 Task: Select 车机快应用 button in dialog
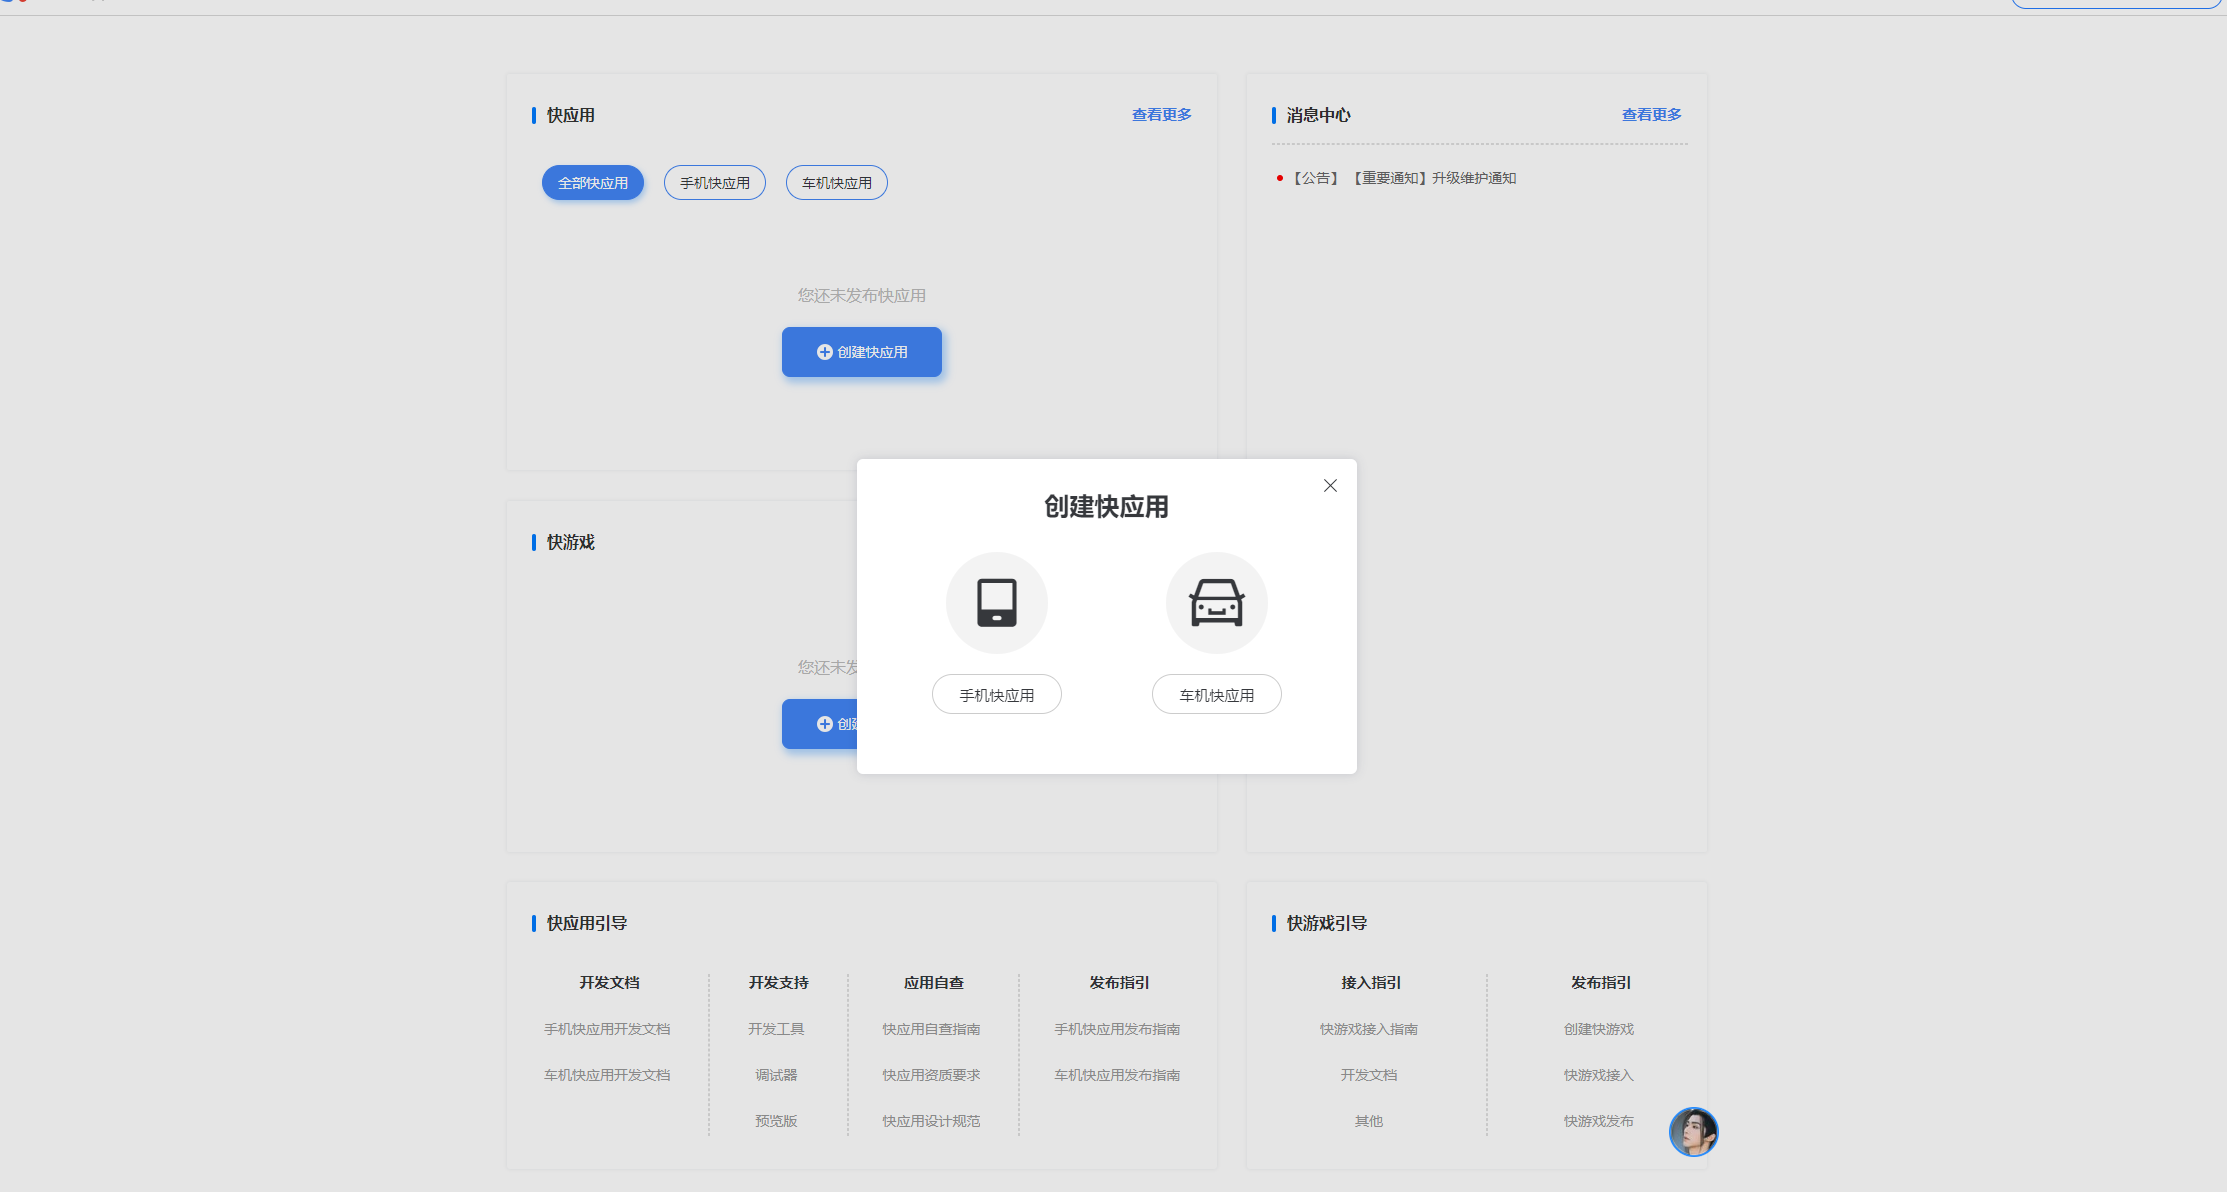point(1216,695)
